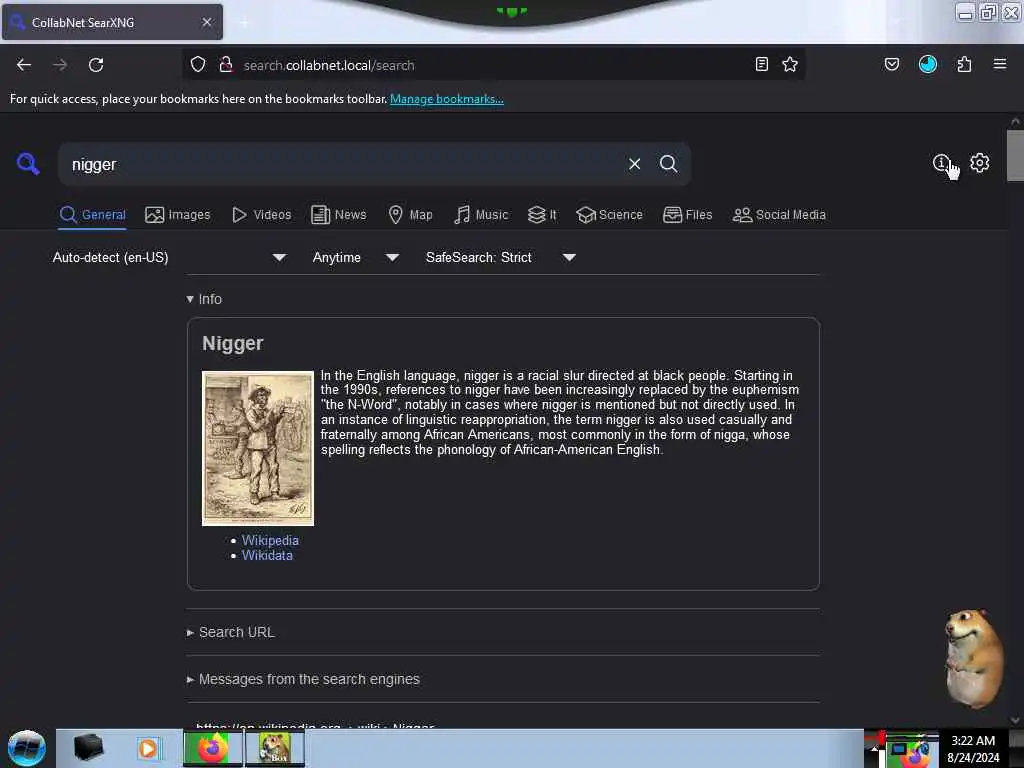Click the SearXNG magnifier logo
The image size is (1024, 768).
[x=28, y=164]
